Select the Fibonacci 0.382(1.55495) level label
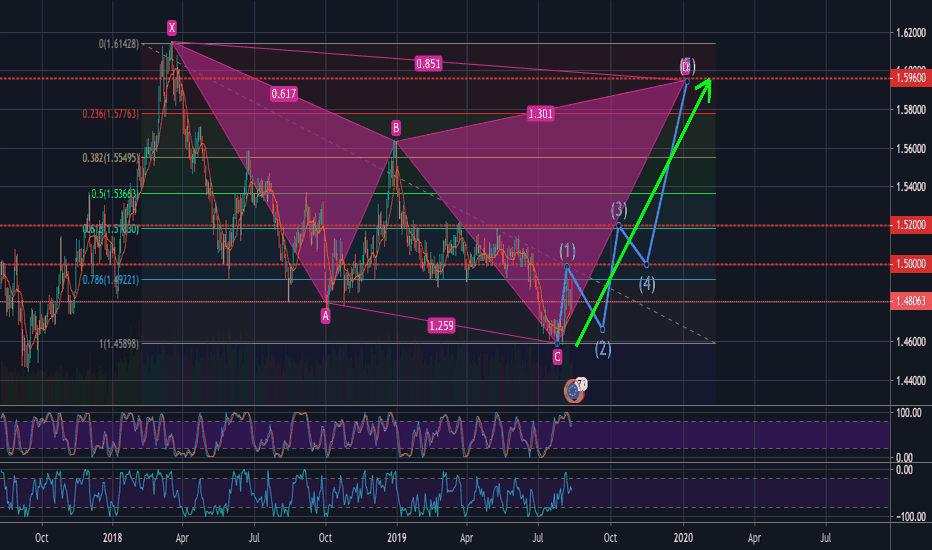932x550 pixels. [111, 158]
